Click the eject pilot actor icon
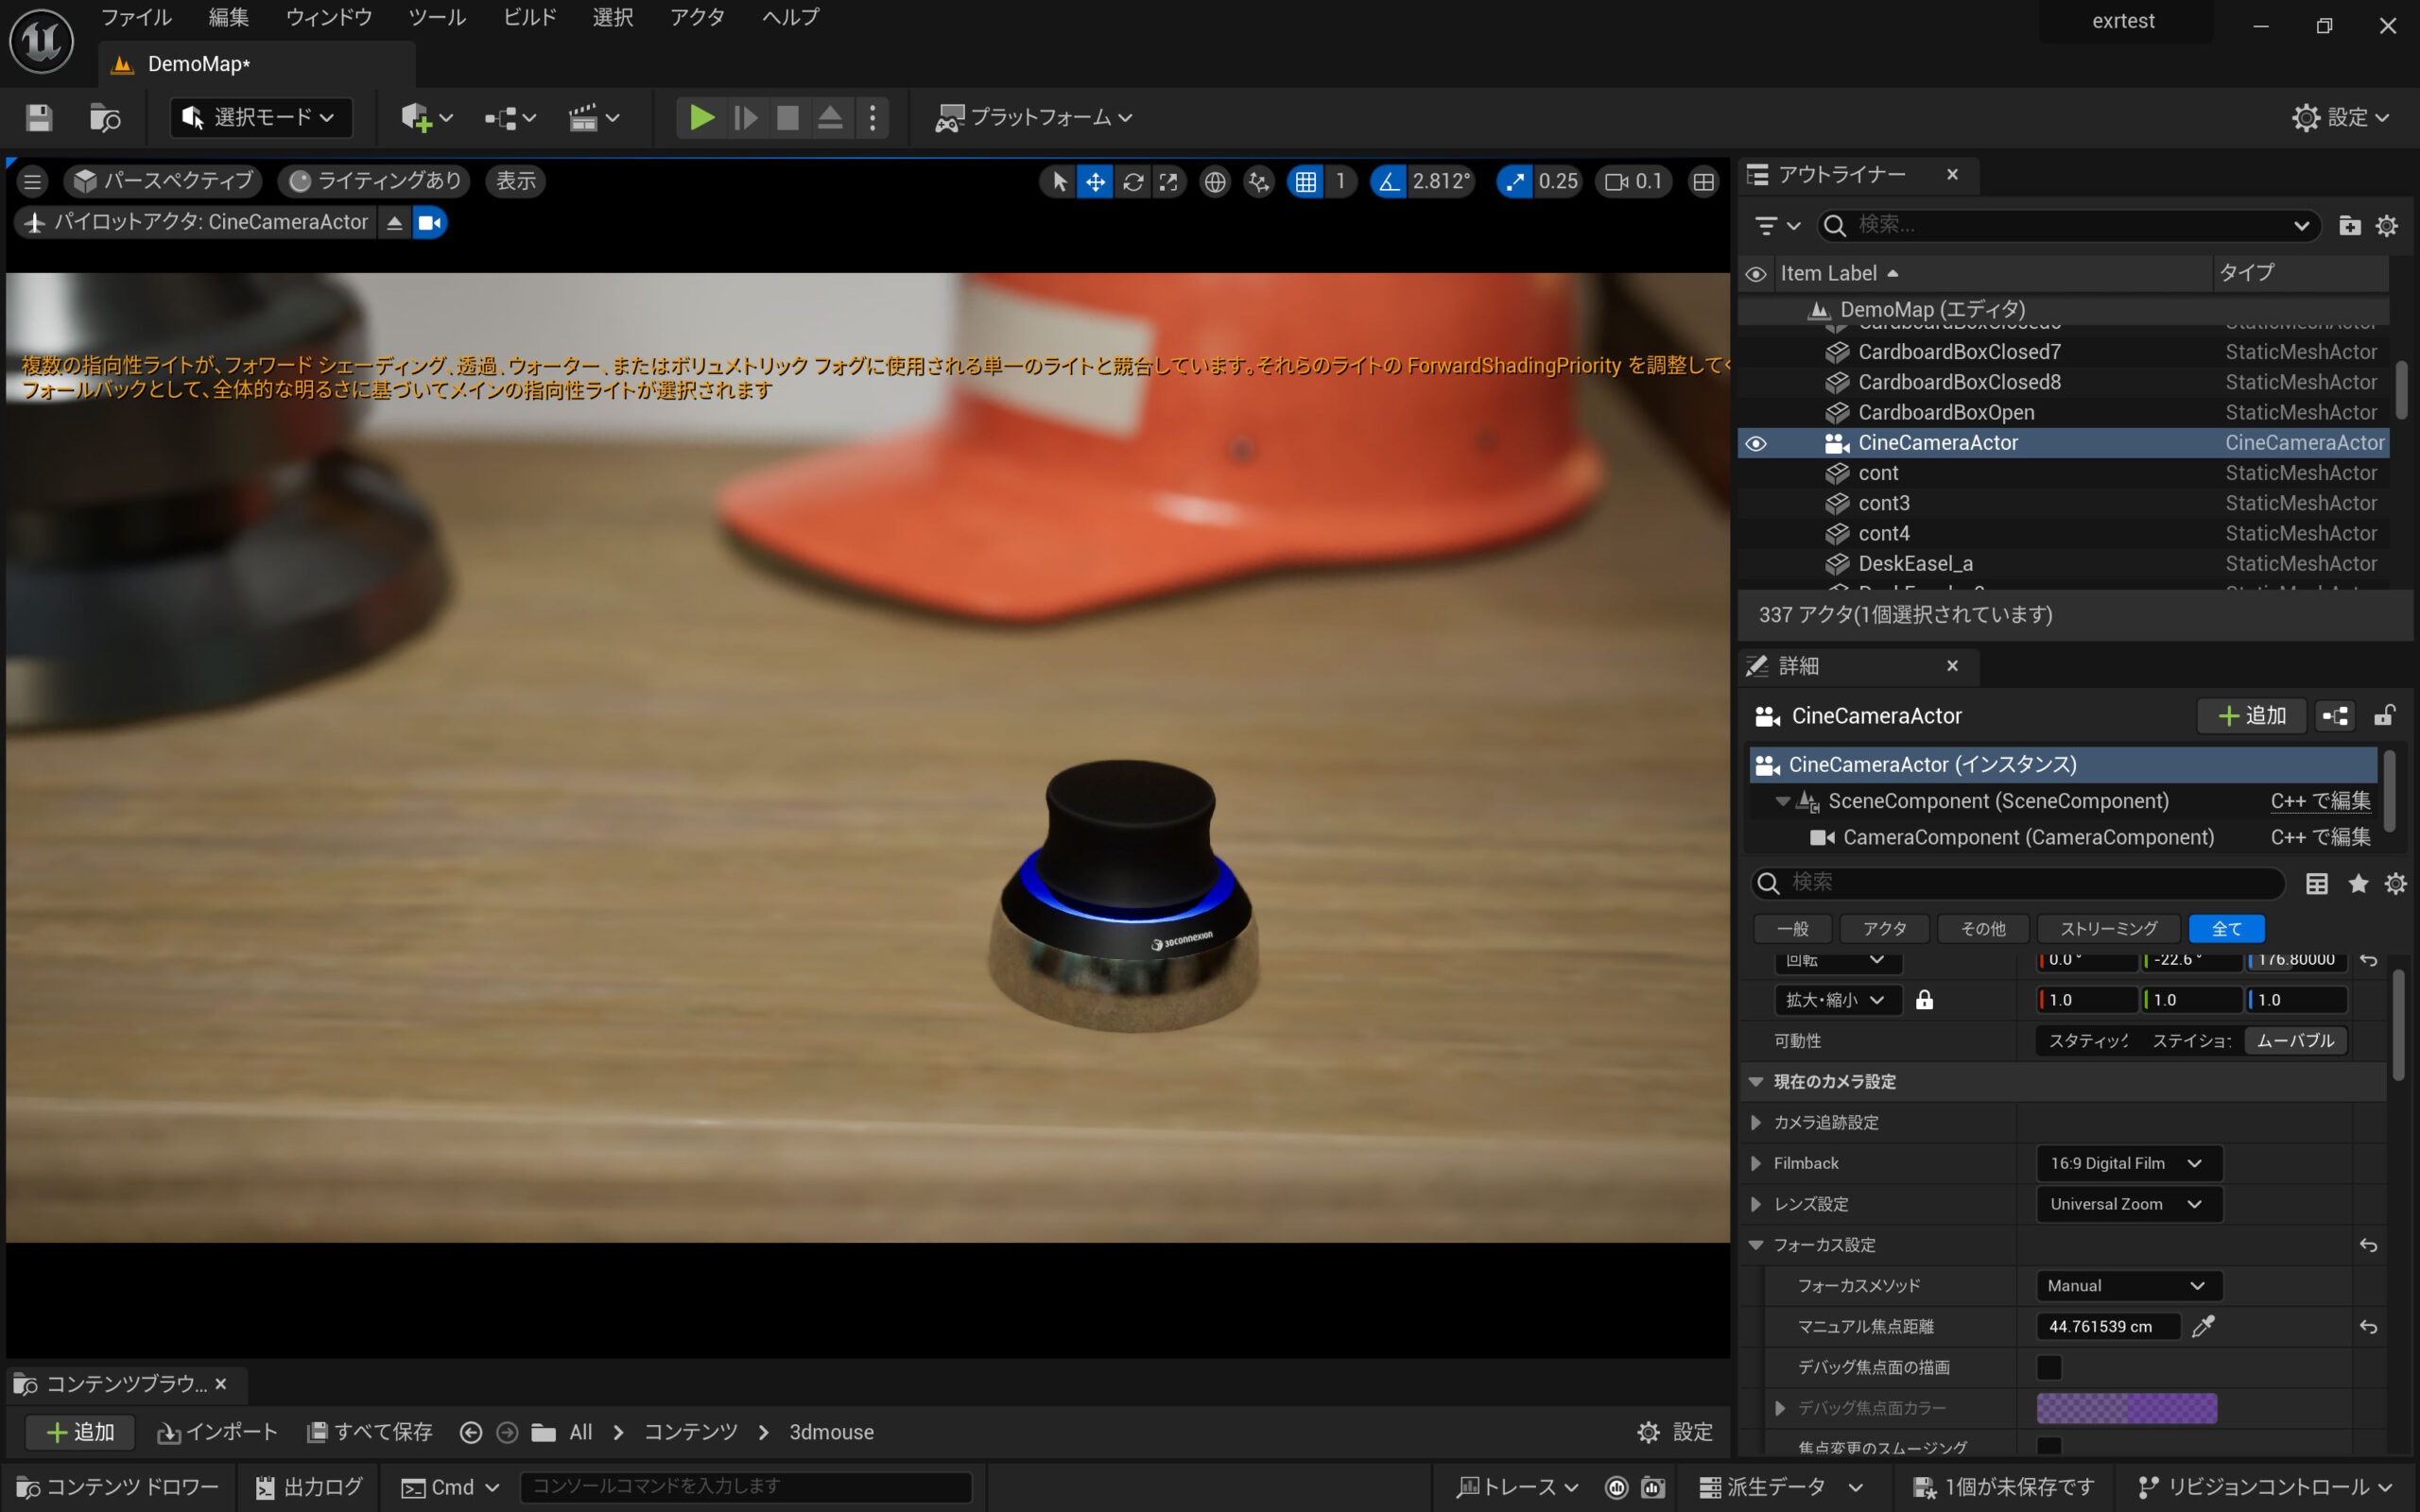 click(x=394, y=222)
